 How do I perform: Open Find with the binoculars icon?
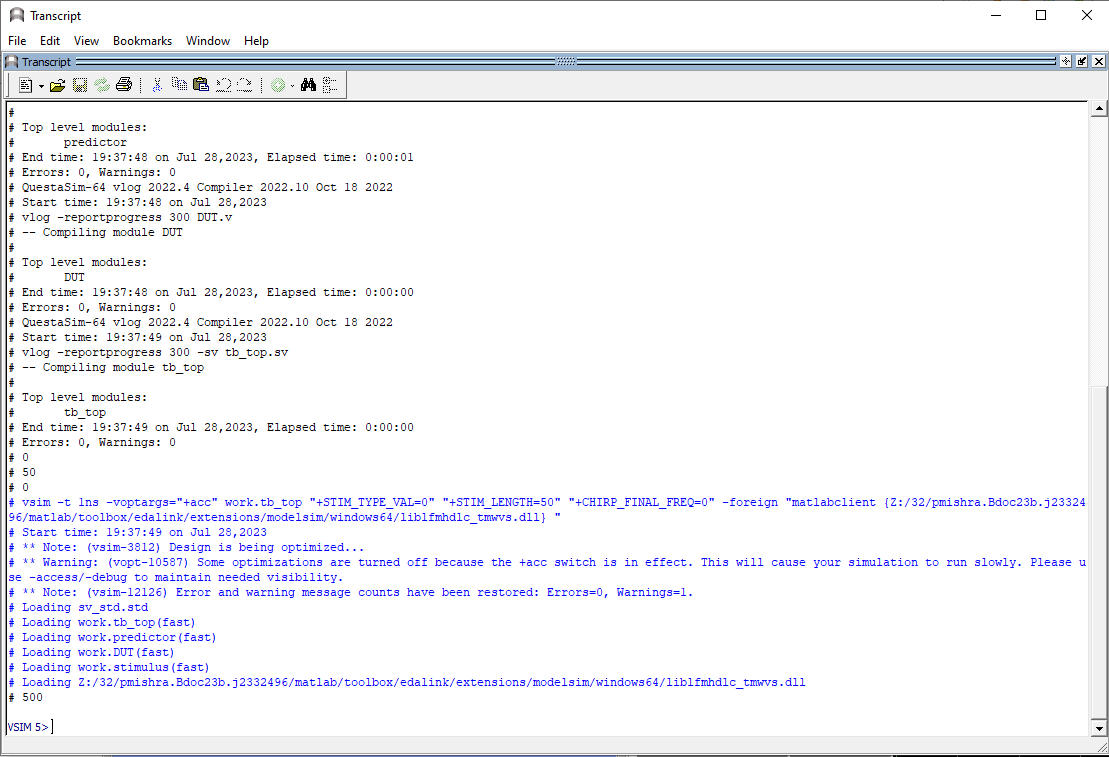click(308, 86)
